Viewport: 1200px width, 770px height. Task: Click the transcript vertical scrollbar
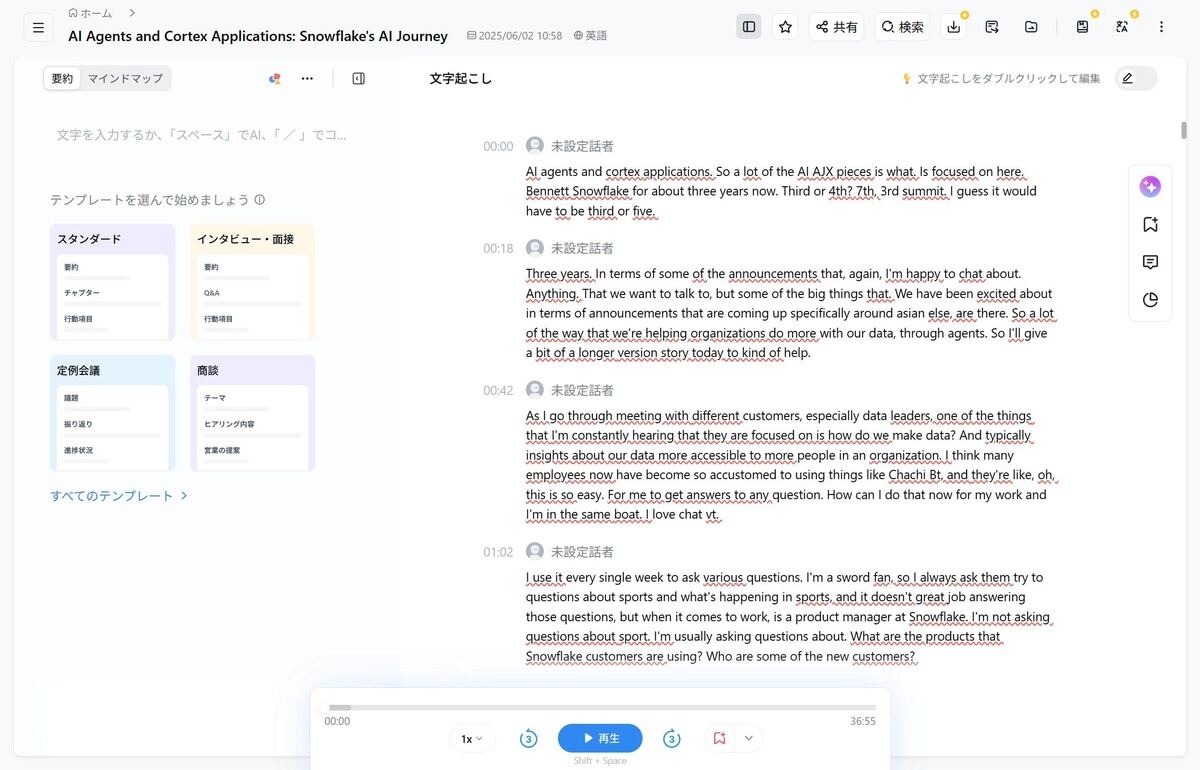click(1184, 130)
